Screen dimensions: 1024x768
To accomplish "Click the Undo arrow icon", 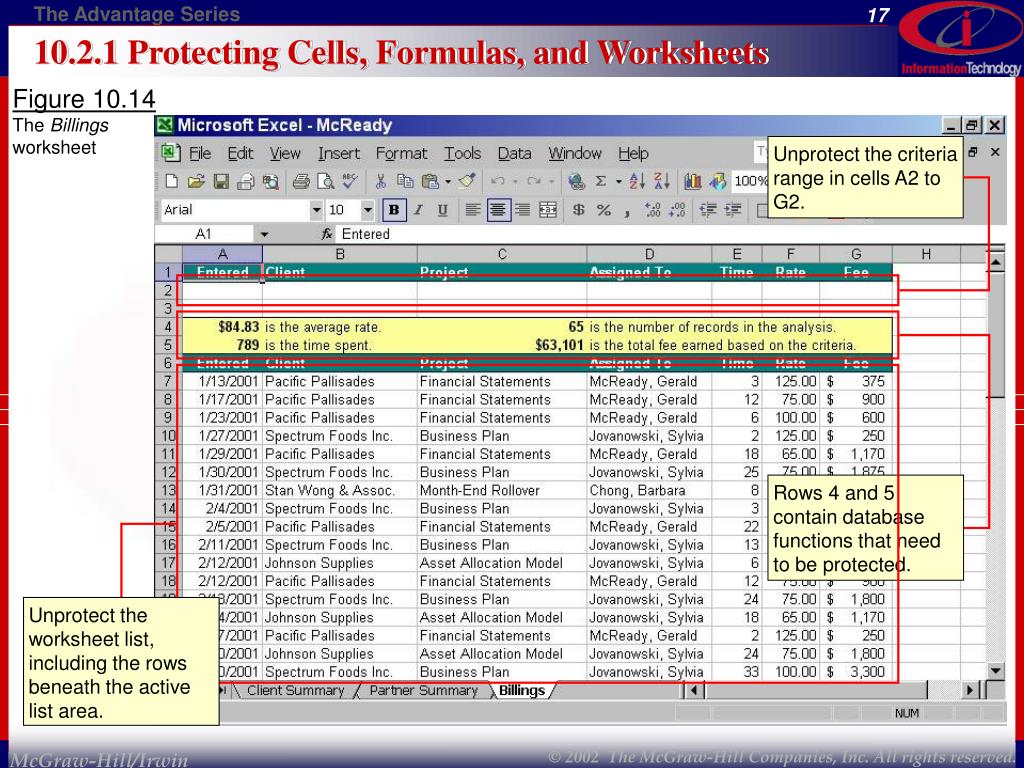I will click(497, 182).
